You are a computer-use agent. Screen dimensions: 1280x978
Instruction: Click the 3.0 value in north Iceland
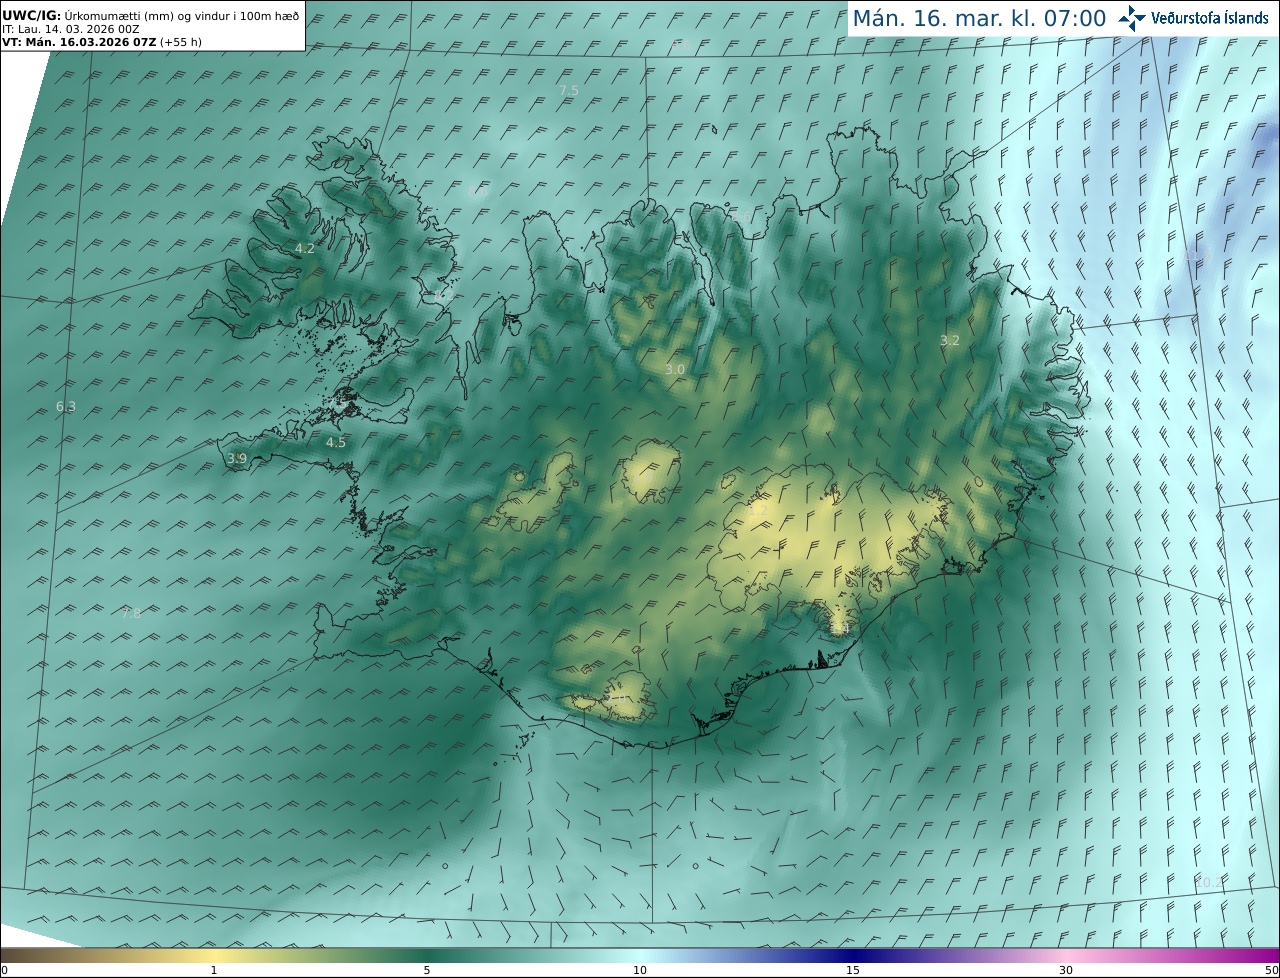tap(675, 369)
